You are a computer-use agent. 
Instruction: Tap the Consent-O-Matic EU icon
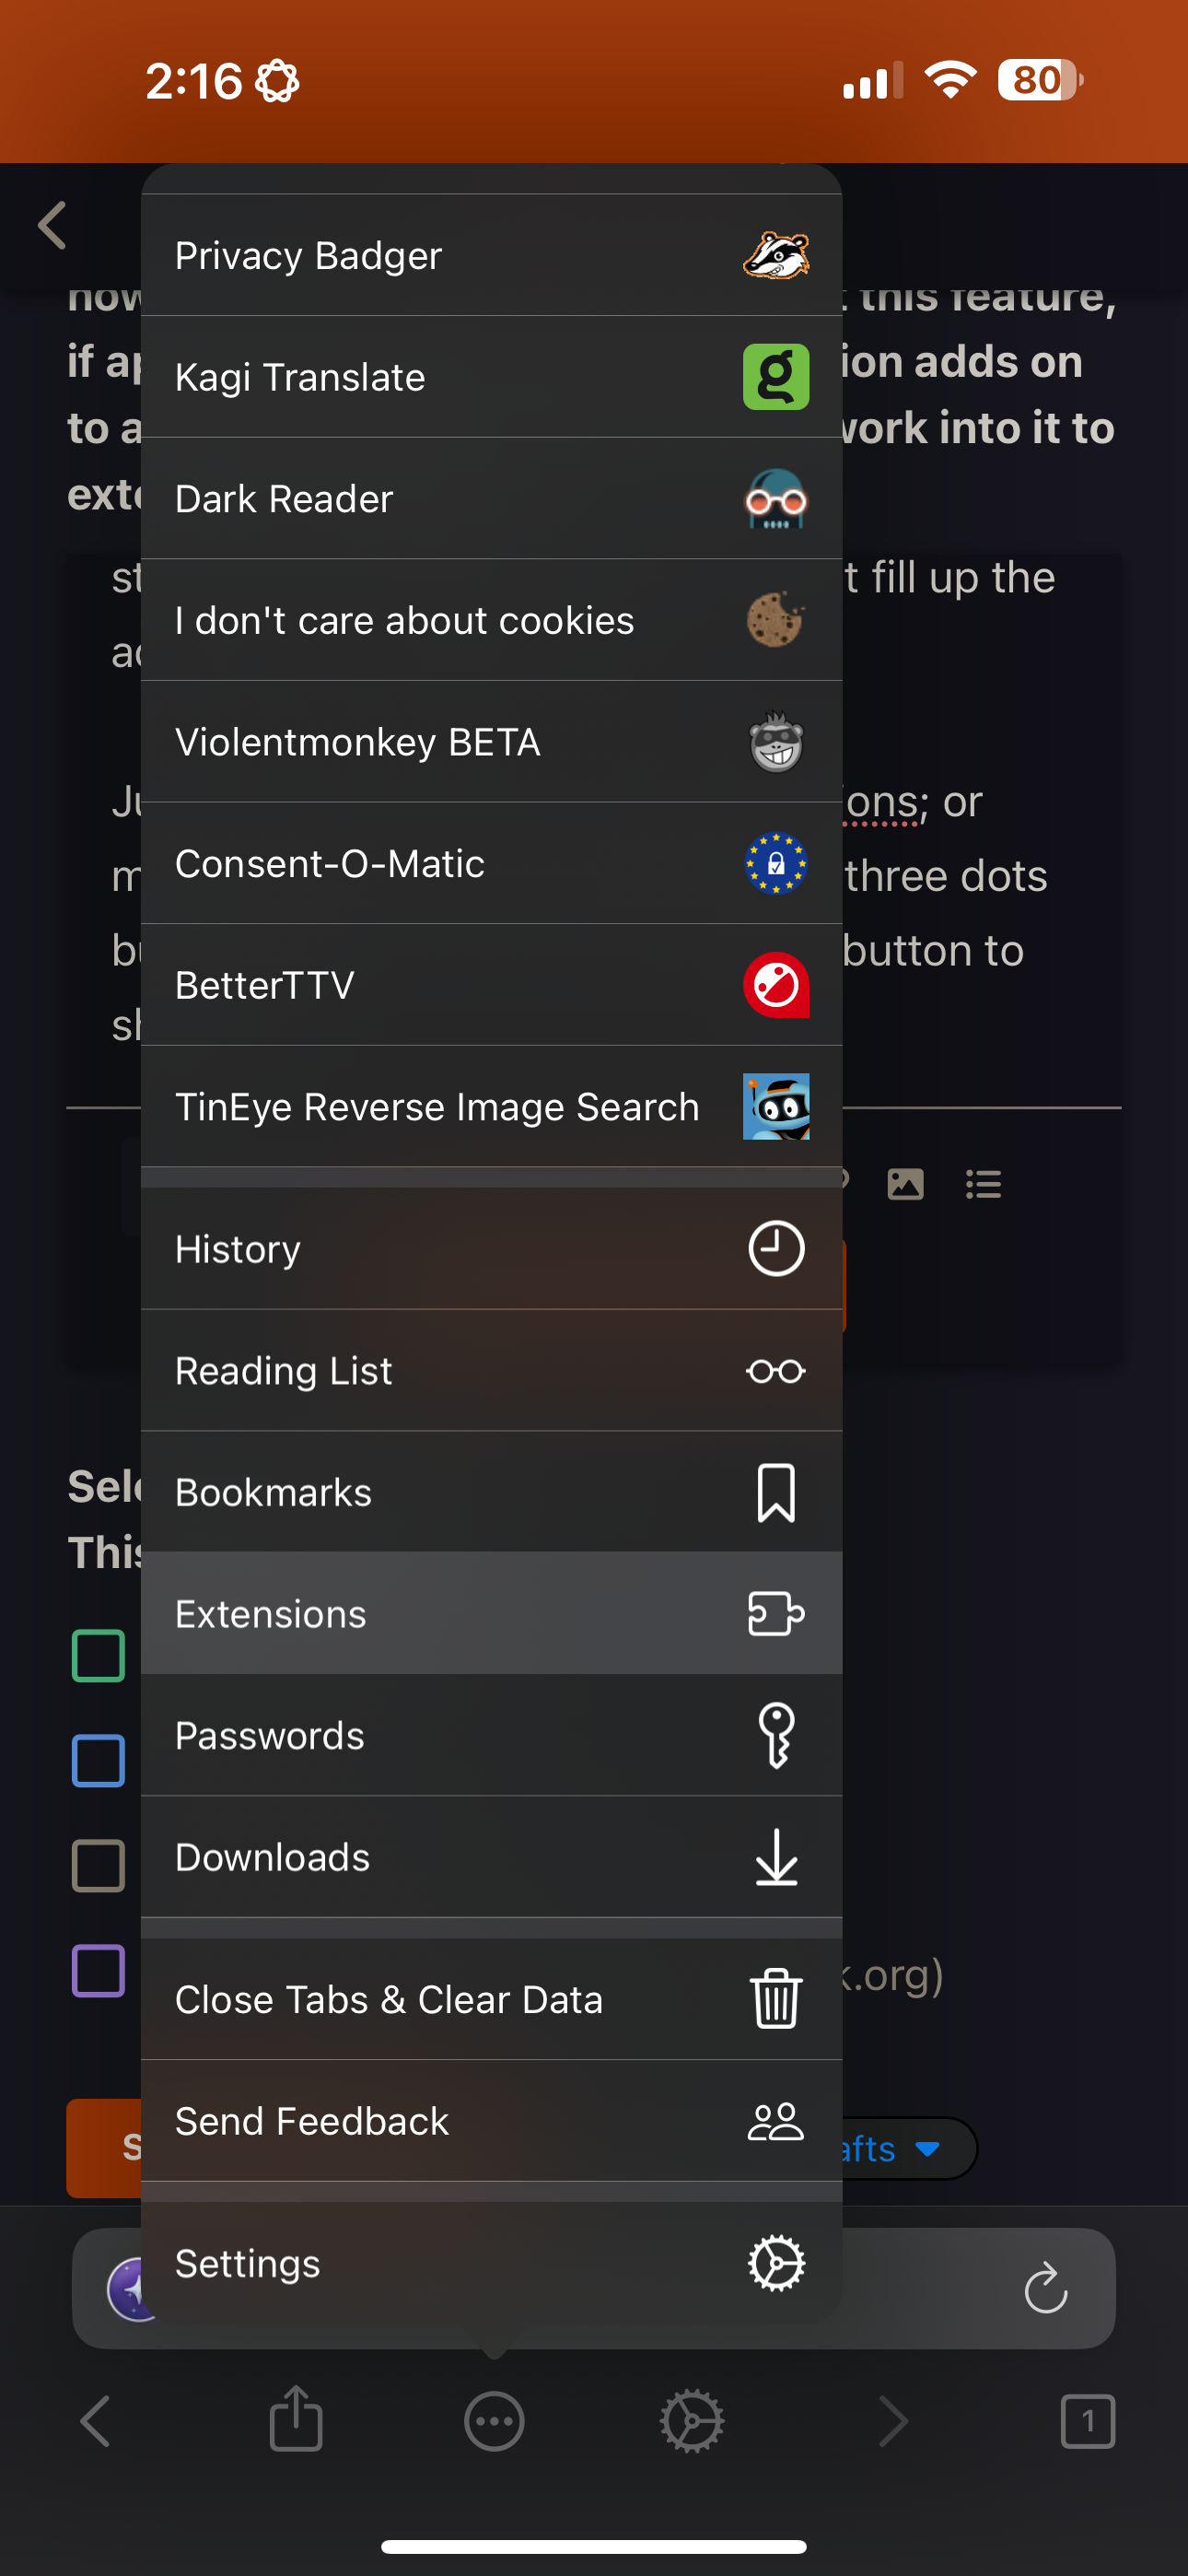click(775, 863)
